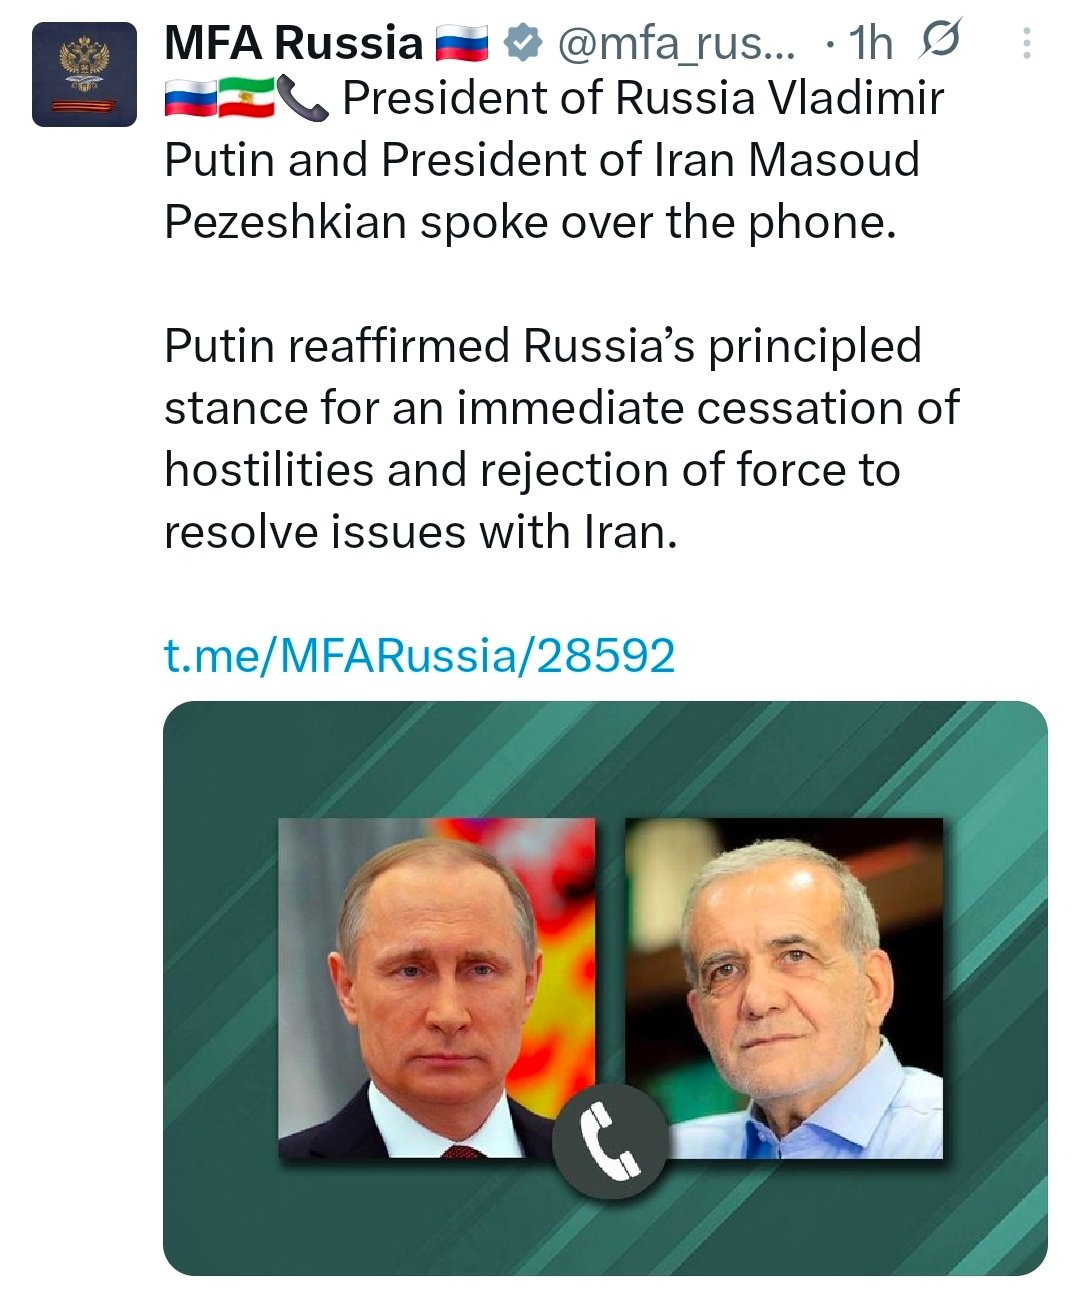Click the left portrait photo in image

pos(436,987)
